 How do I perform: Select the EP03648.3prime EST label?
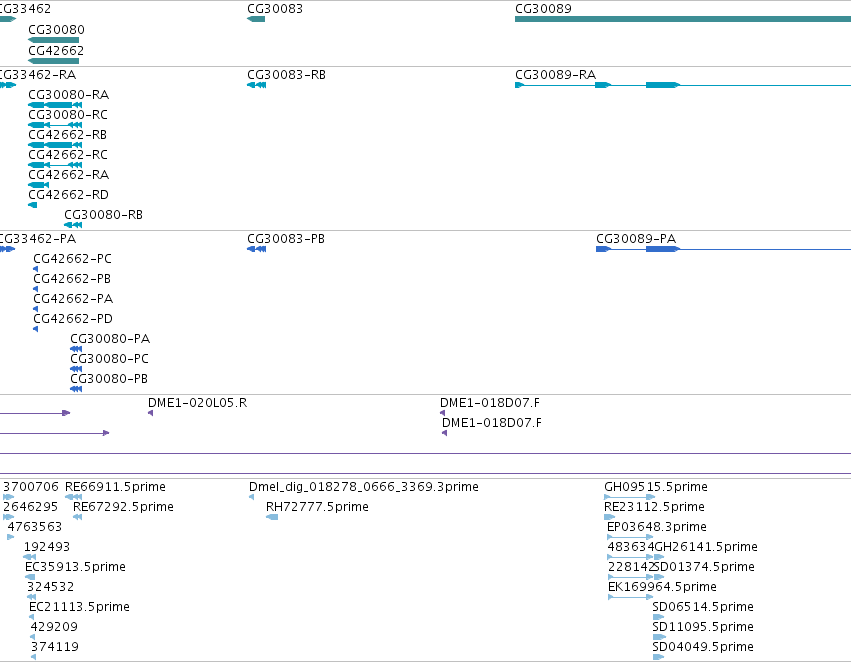point(657,527)
